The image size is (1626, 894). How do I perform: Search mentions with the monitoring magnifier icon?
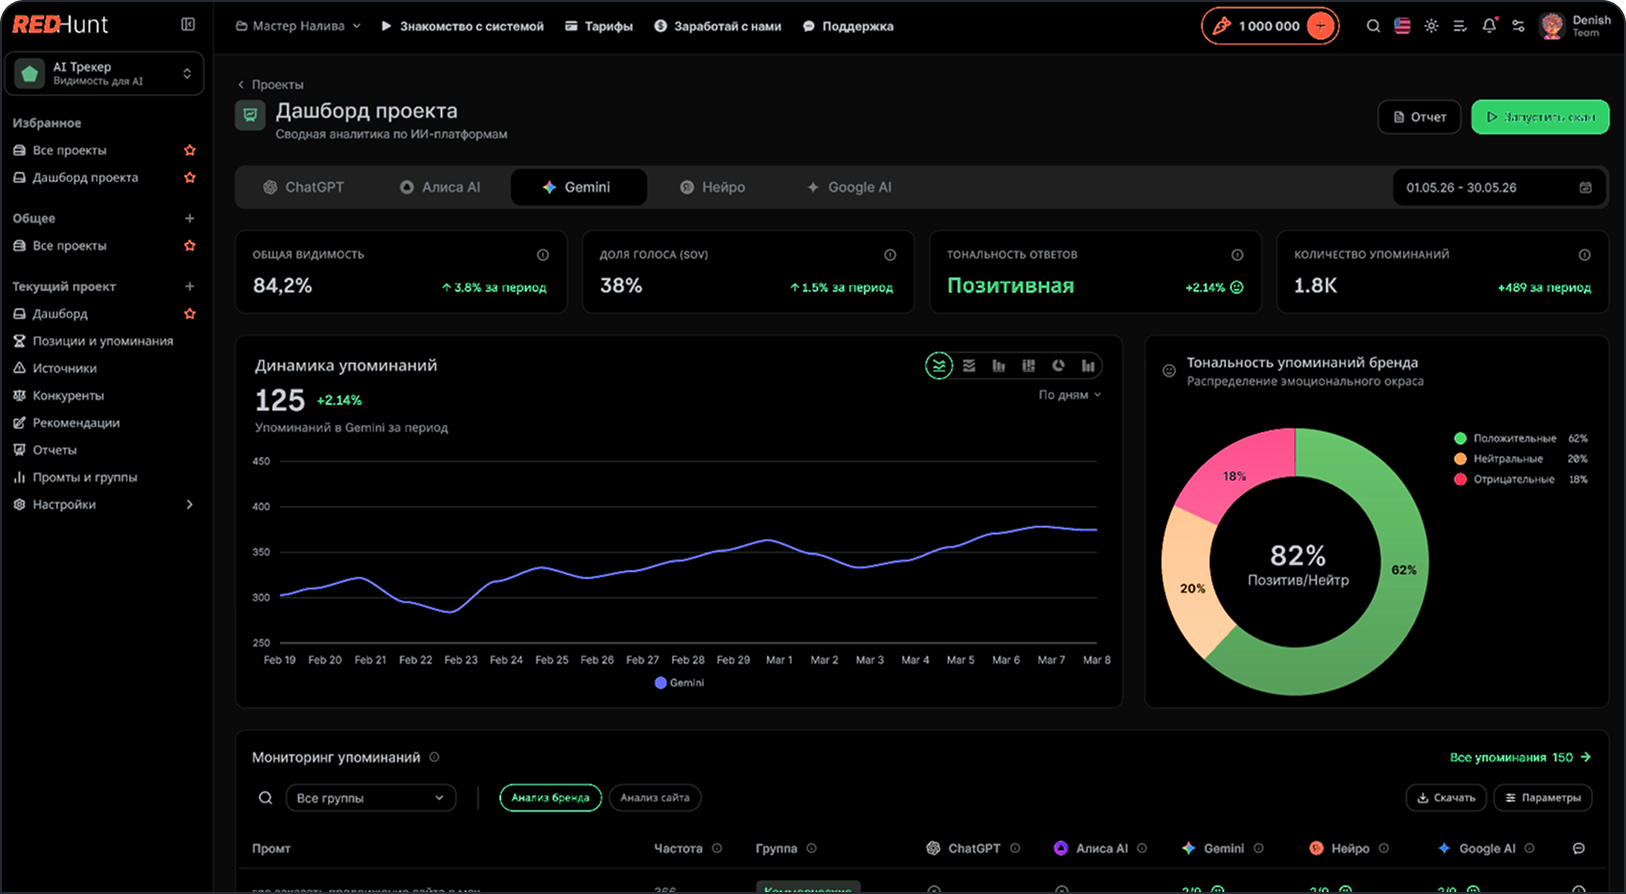265,798
